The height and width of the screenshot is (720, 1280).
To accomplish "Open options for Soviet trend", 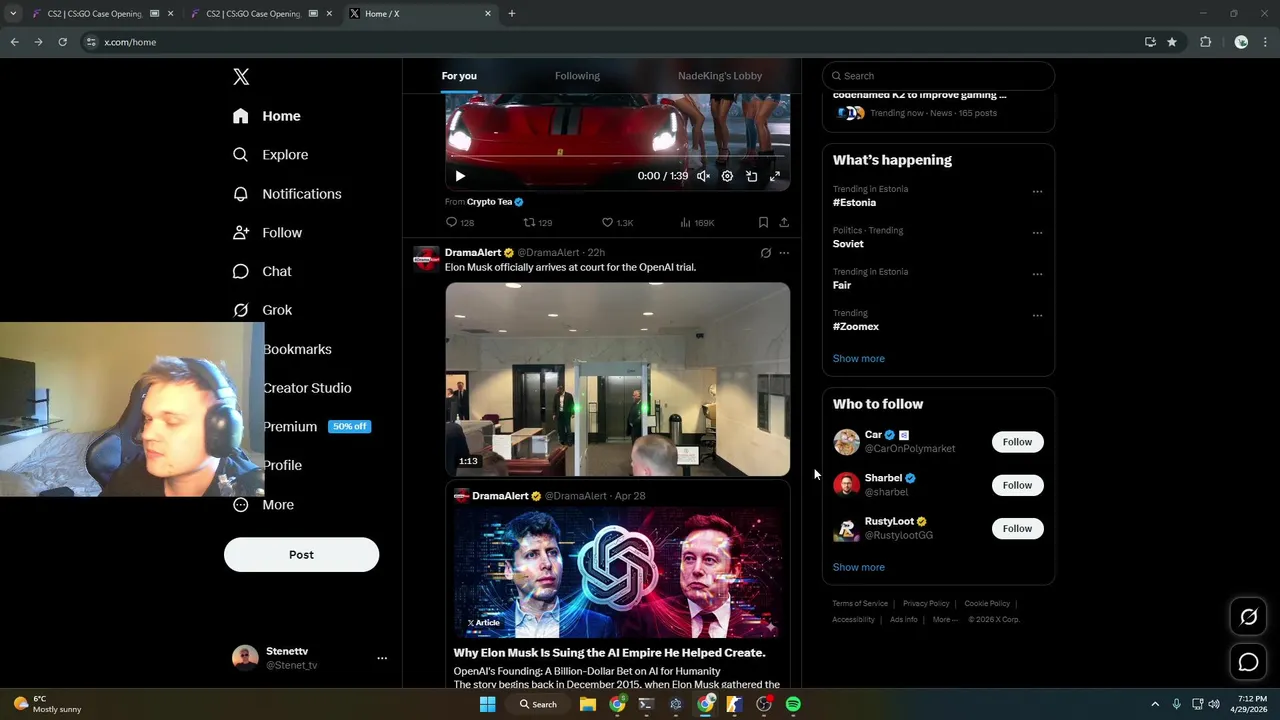I will (1037, 232).
